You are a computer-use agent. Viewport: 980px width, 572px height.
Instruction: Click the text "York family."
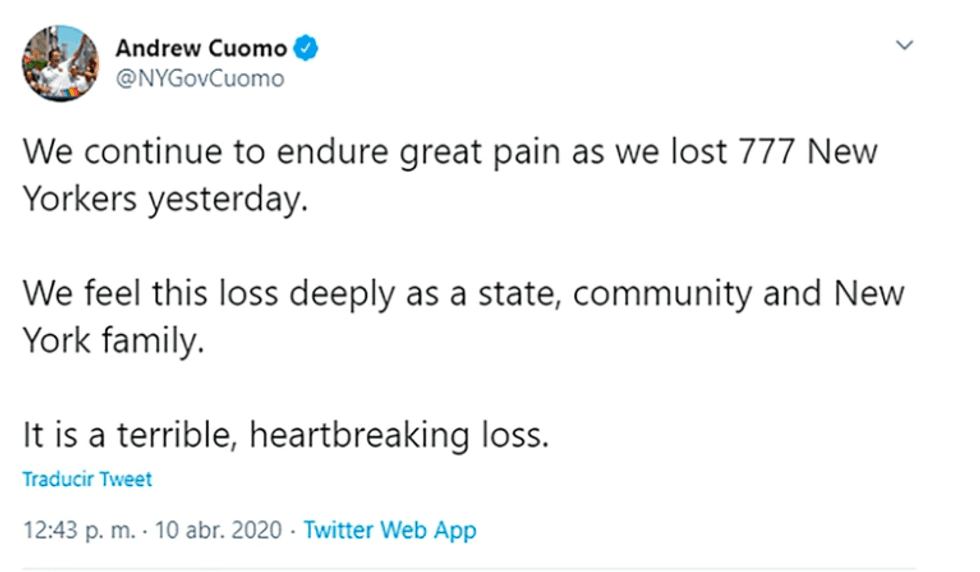(113, 340)
